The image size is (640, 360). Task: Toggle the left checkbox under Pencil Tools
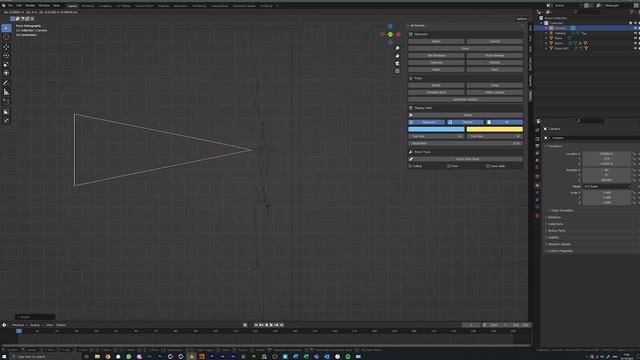click(410, 166)
